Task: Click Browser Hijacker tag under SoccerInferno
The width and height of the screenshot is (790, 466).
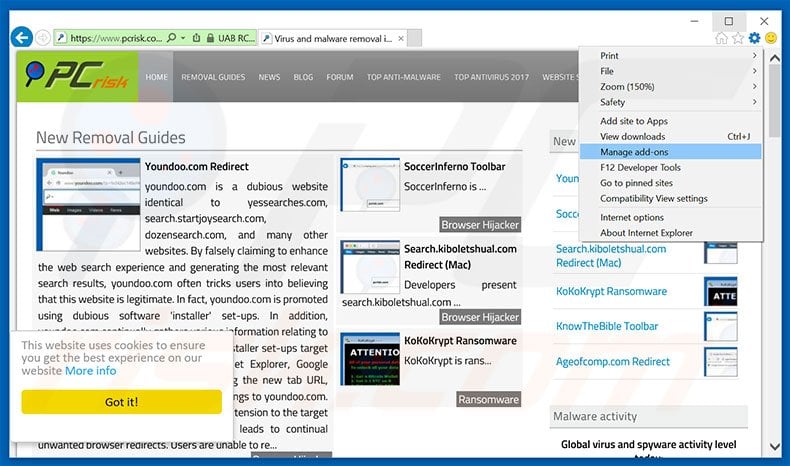Action: pyautogui.click(x=480, y=225)
